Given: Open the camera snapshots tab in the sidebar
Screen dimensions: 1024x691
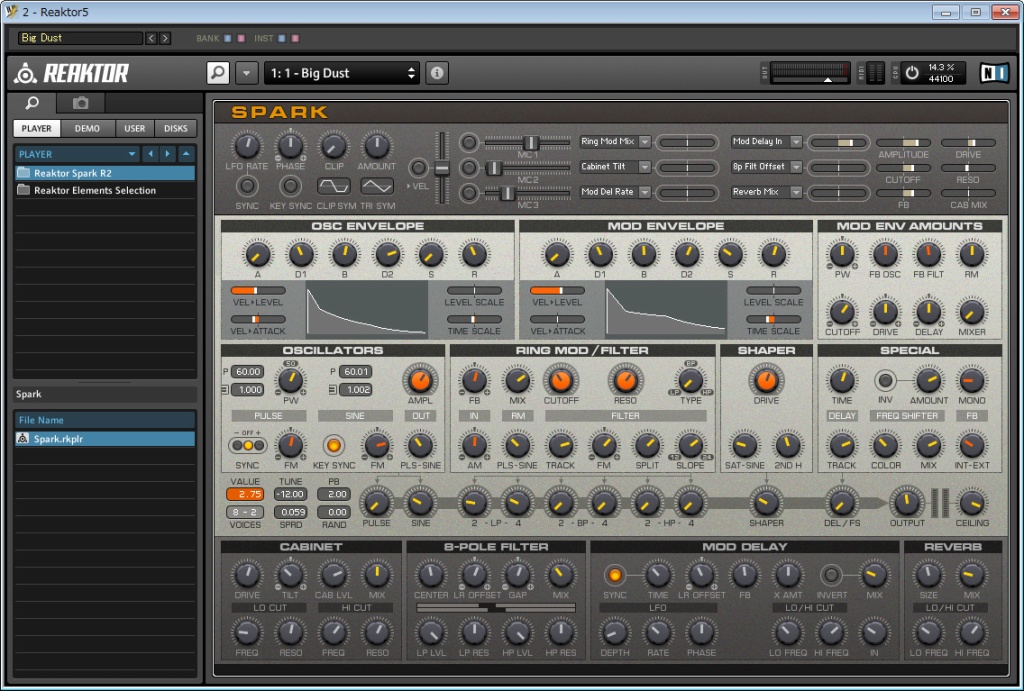Looking at the screenshot, I should pos(80,103).
